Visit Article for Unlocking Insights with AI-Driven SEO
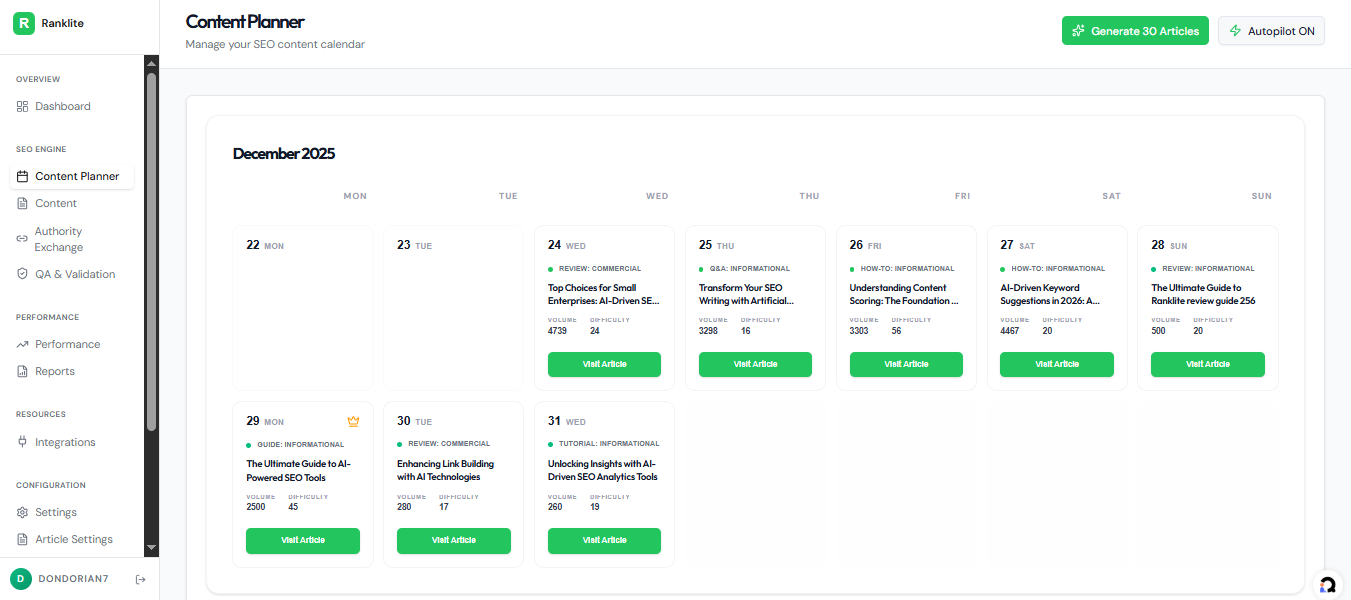The image size is (1351, 600). coord(604,540)
